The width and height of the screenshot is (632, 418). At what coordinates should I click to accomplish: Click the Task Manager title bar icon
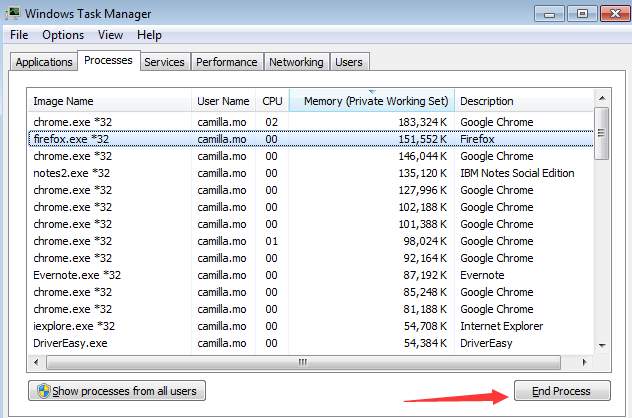[12, 13]
